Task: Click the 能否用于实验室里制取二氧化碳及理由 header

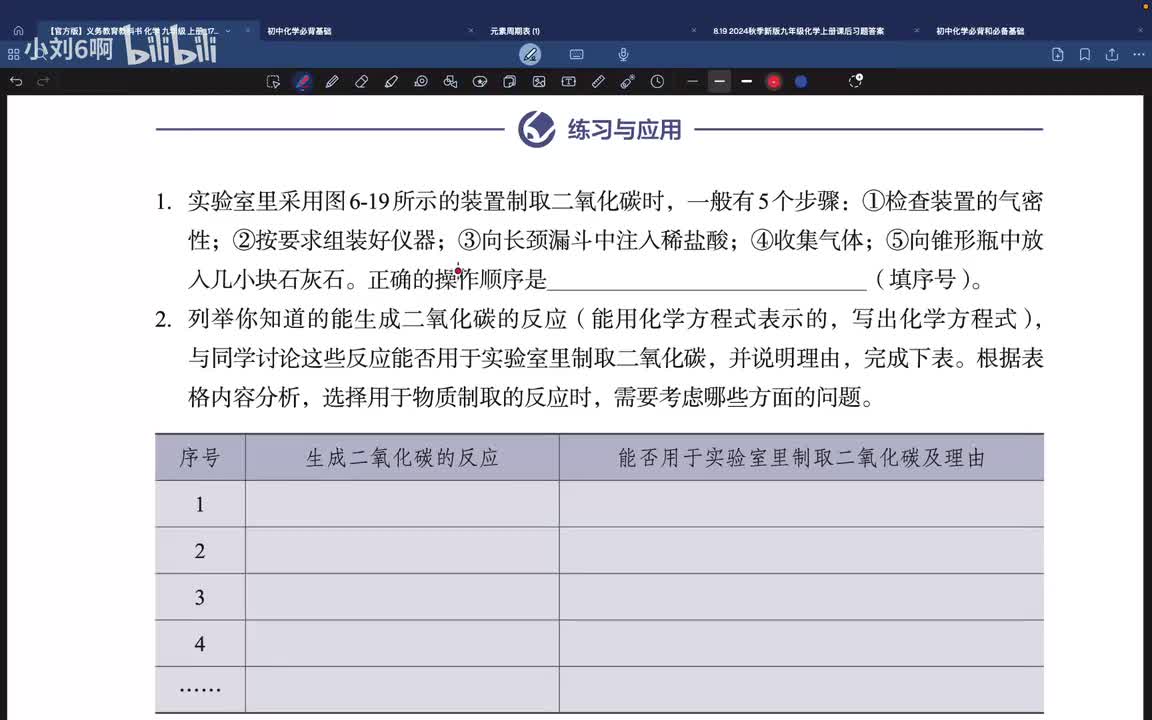Action: coord(802,458)
